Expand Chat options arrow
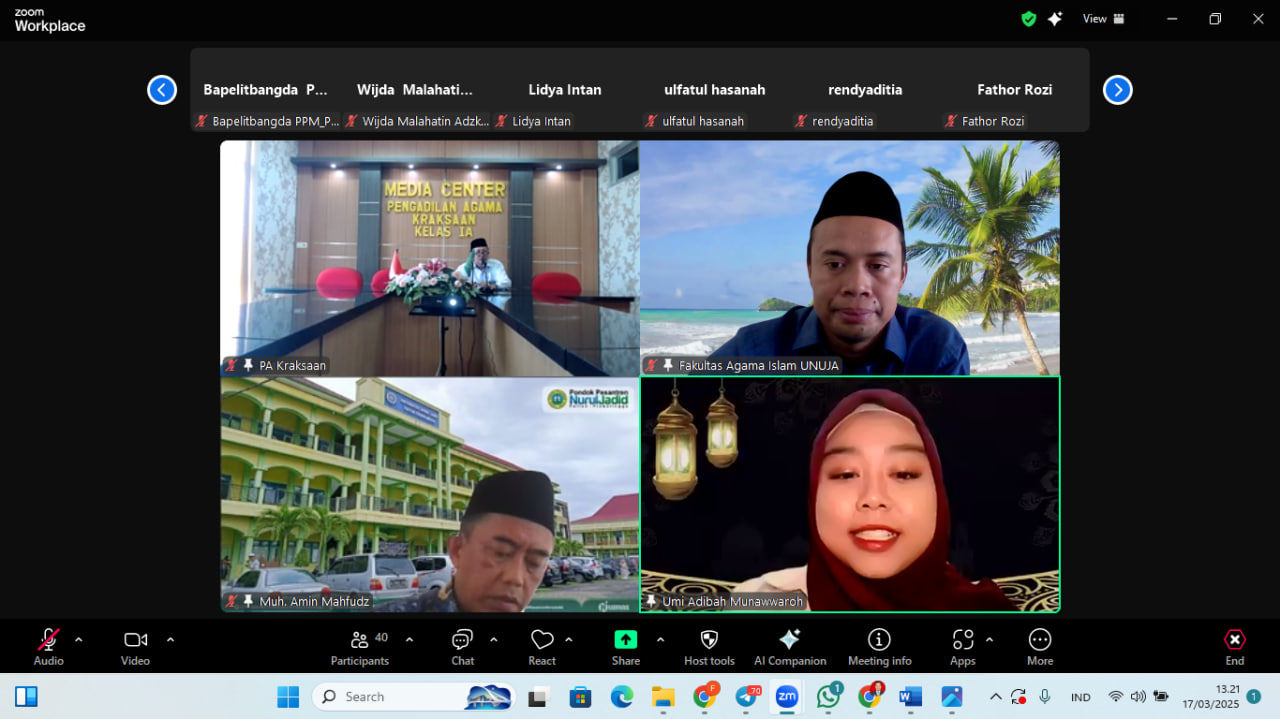This screenshot has height=719, width=1280. [493, 640]
